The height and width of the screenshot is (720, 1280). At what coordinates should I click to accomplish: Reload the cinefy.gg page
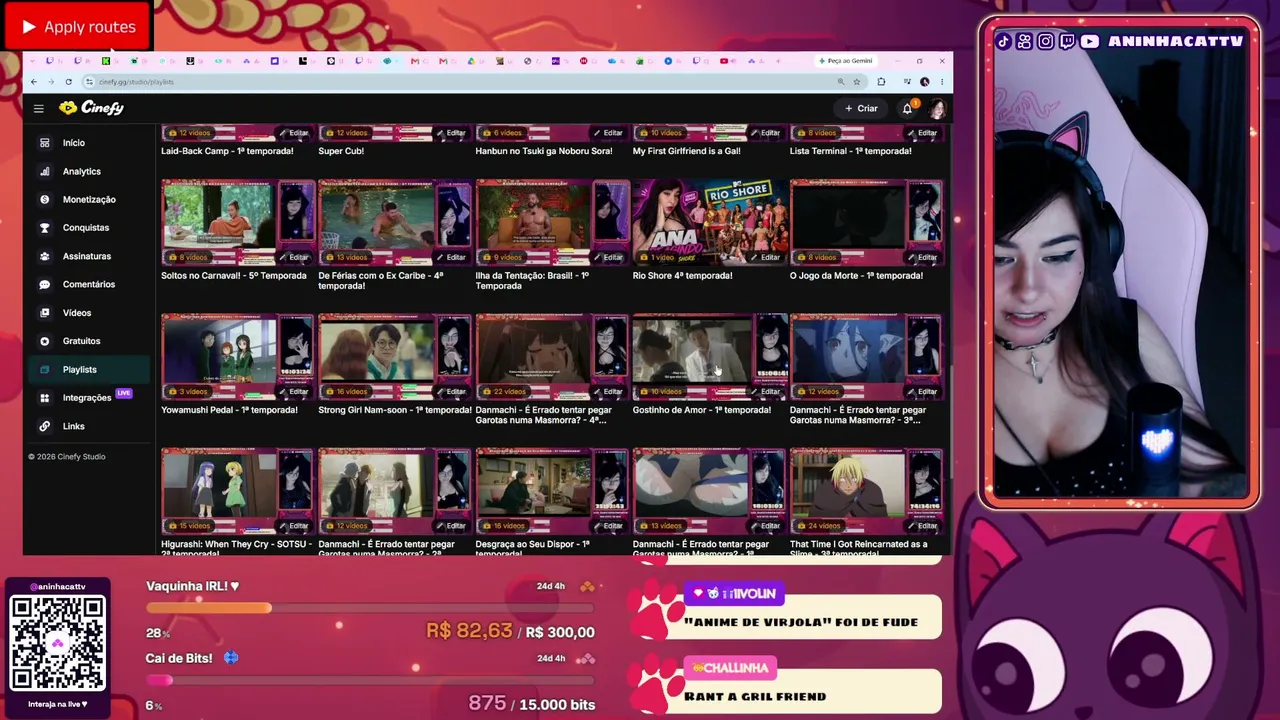(x=68, y=82)
